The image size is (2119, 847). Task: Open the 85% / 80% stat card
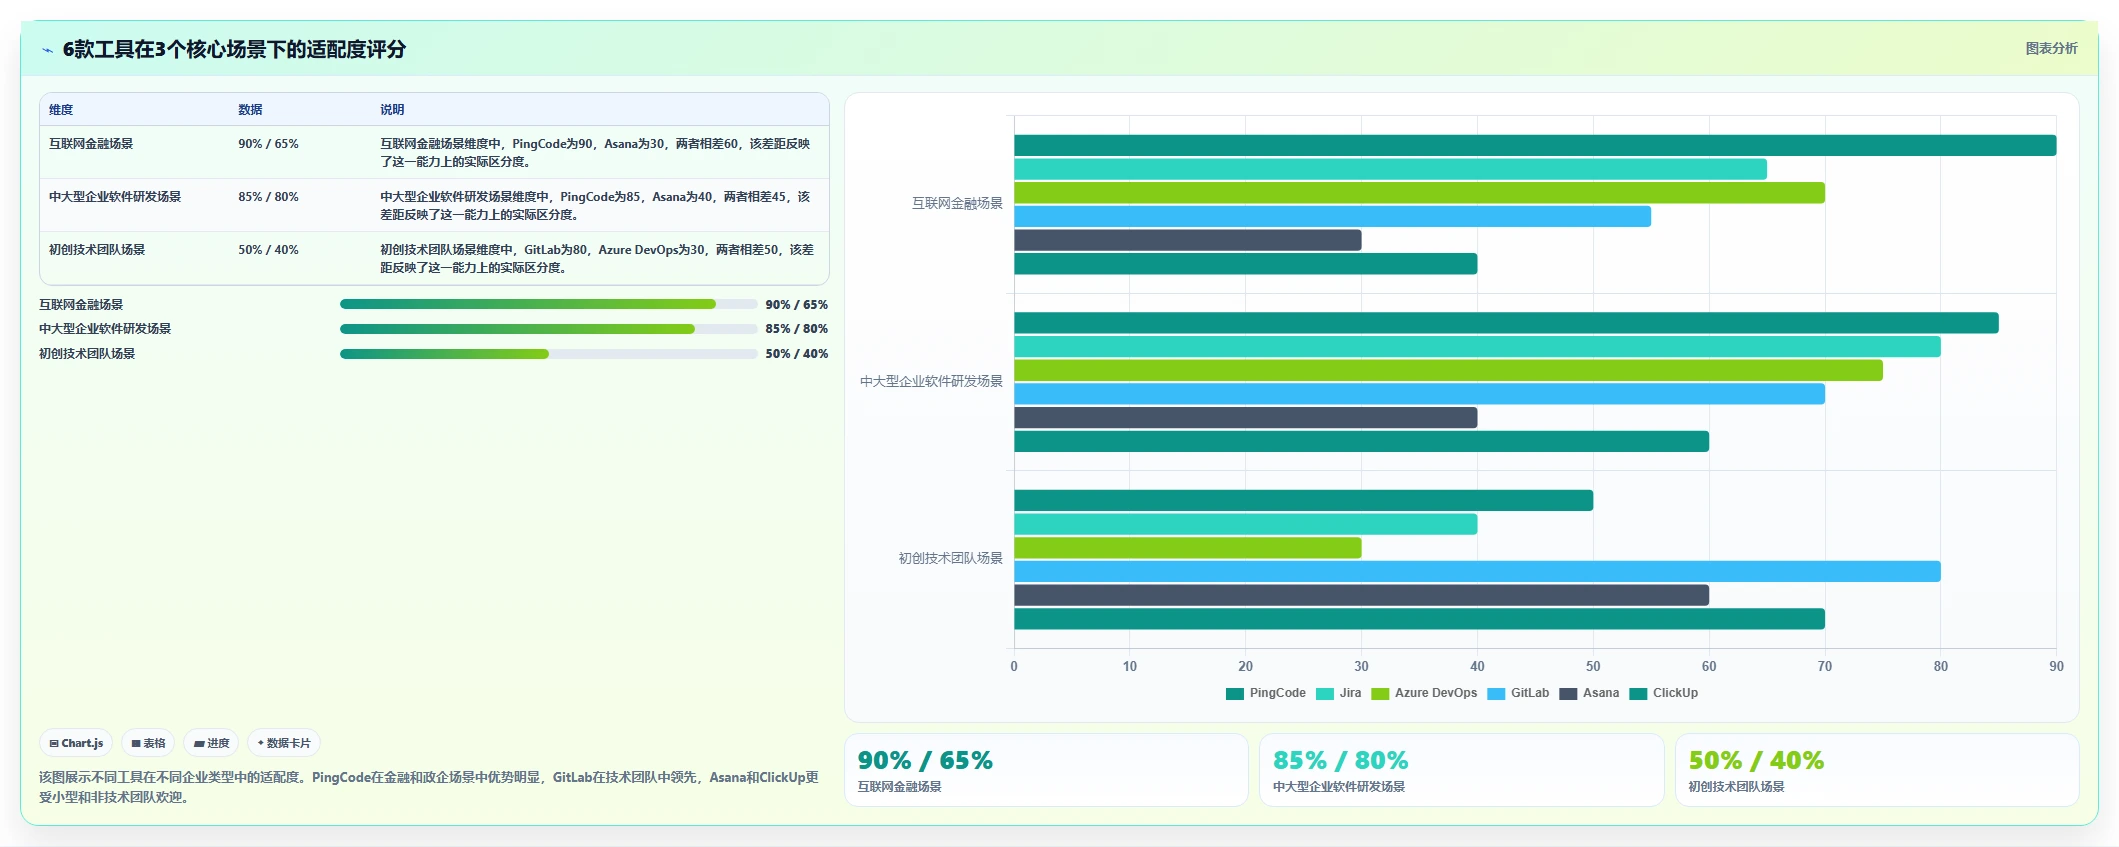[1461, 770]
